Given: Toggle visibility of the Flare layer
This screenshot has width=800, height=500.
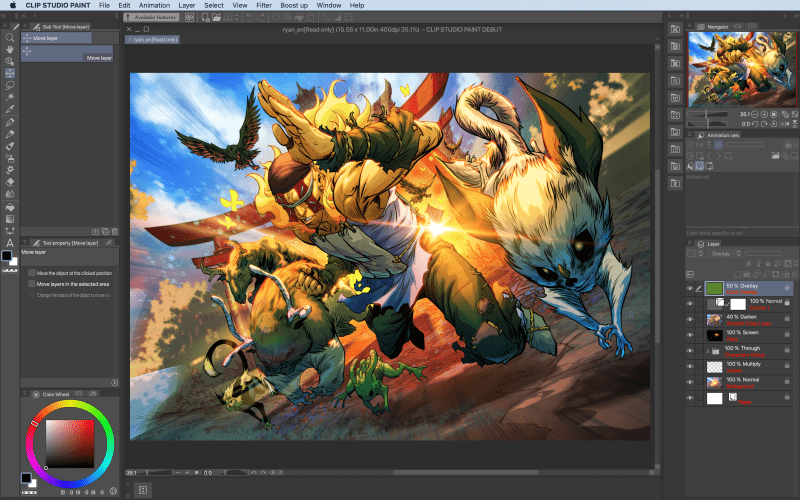Looking at the screenshot, I should click(690, 337).
